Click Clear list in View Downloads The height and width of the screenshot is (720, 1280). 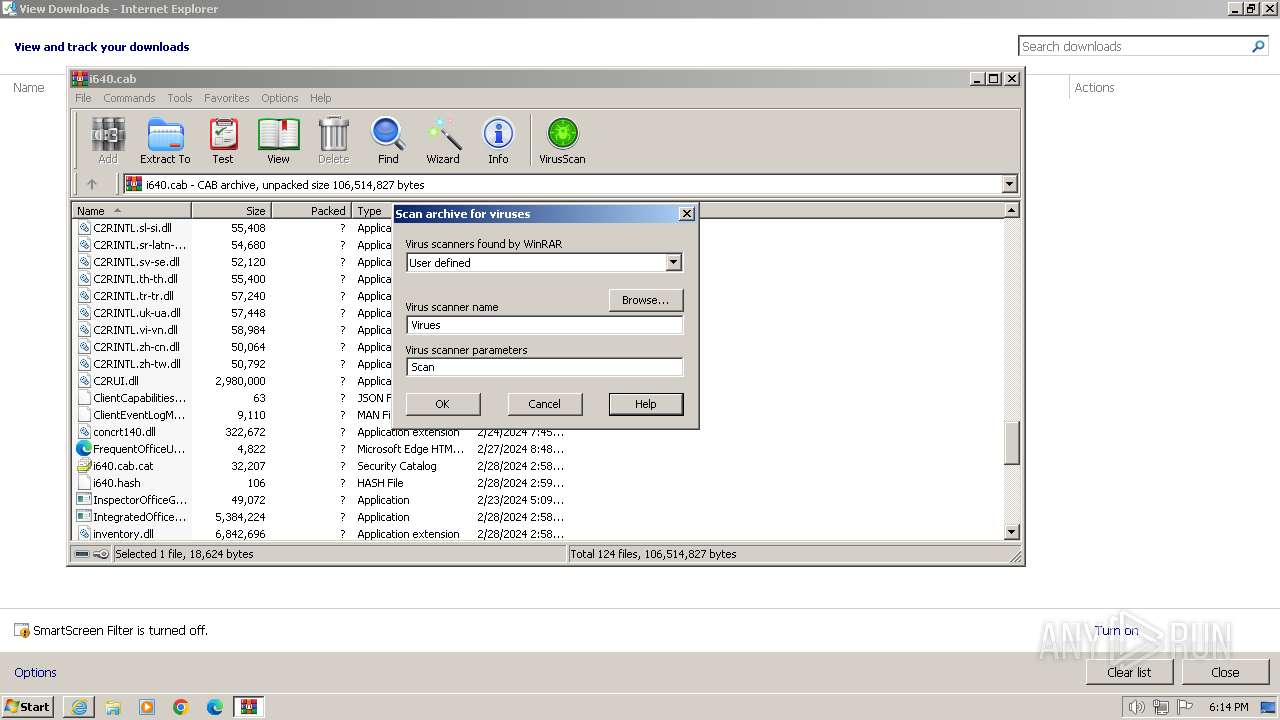pyautogui.click(x=1129, y=672)
